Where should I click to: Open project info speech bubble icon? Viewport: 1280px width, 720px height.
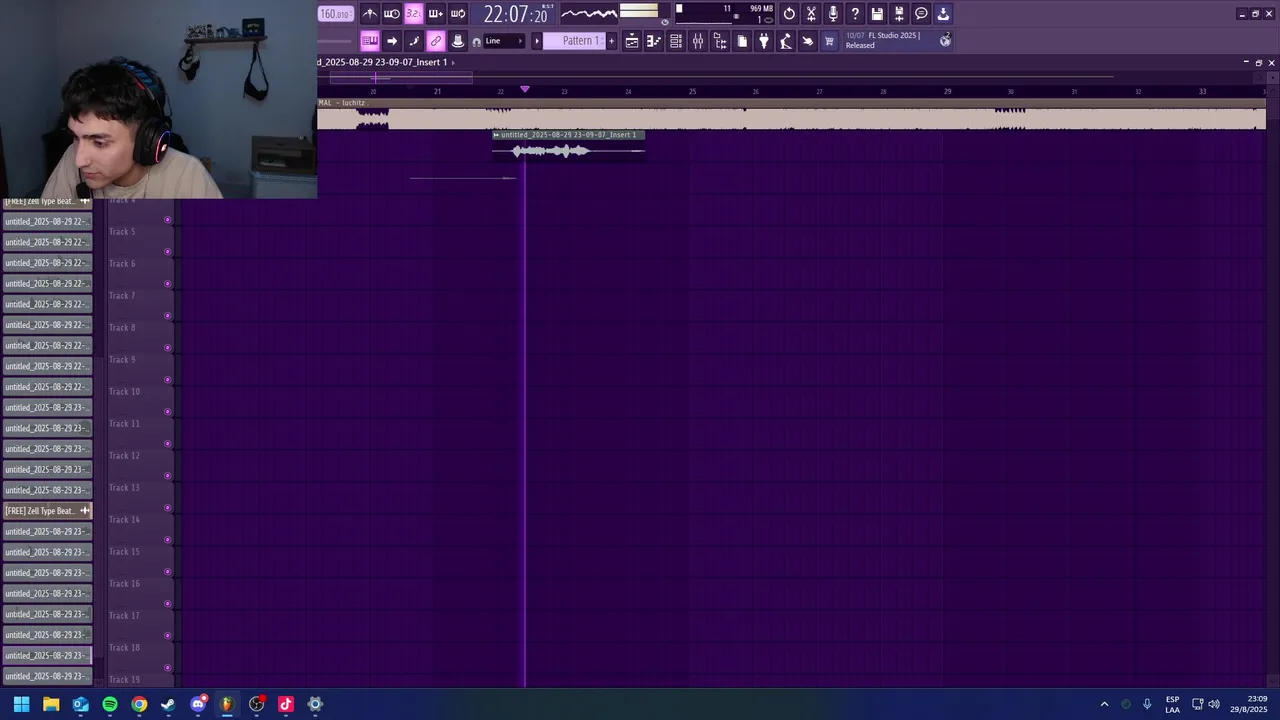click(x=921, y=14)
